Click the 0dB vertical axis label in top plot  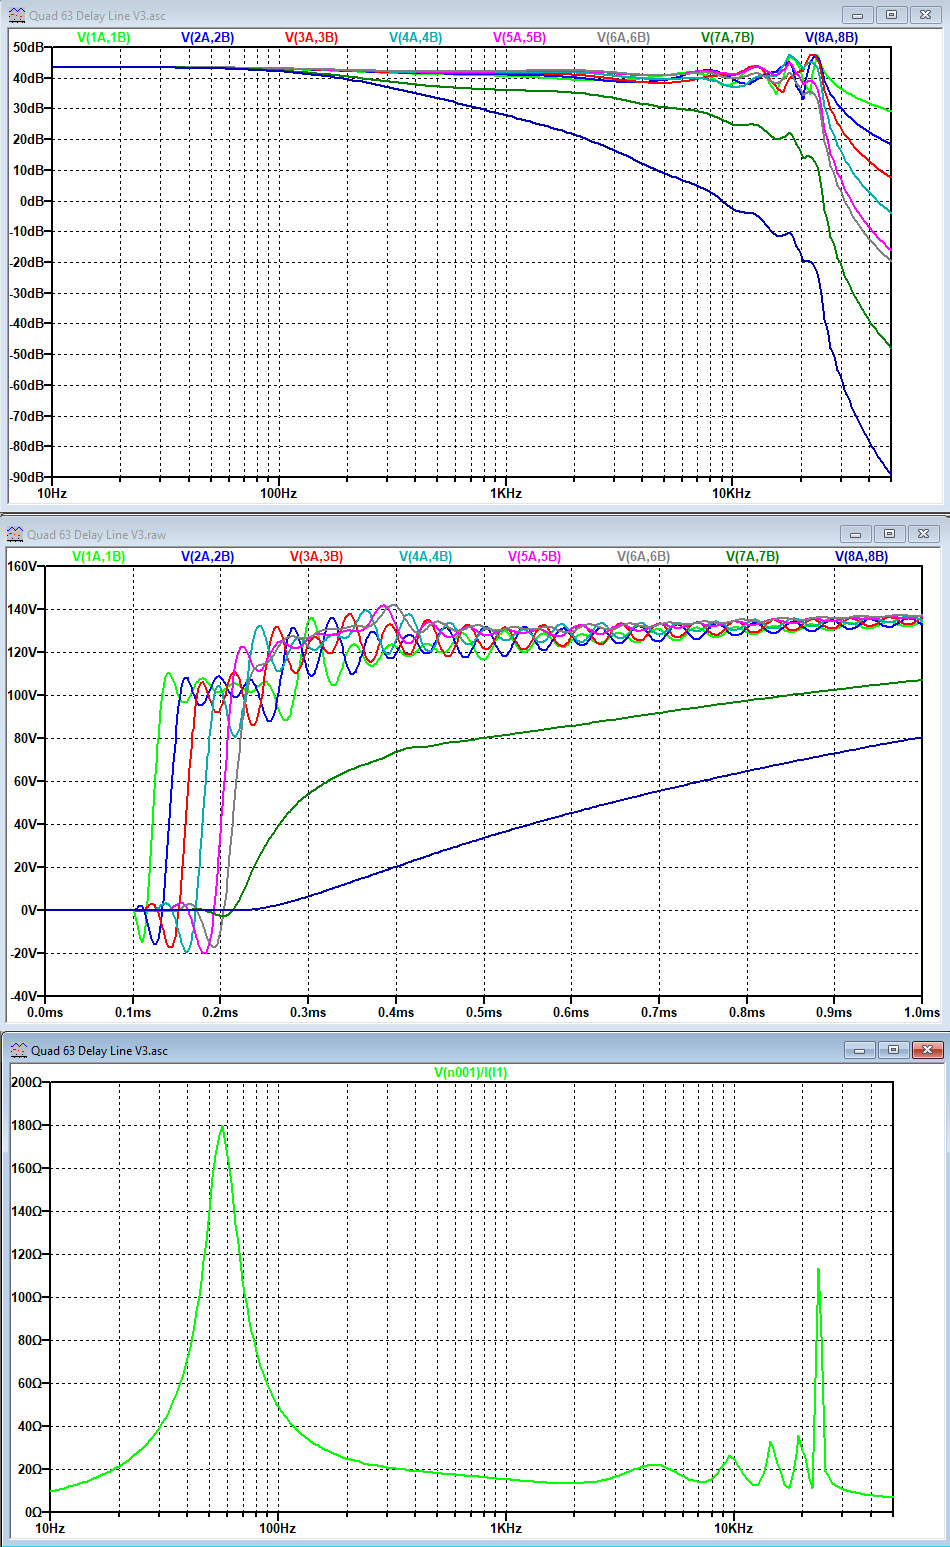coord(33,201)
